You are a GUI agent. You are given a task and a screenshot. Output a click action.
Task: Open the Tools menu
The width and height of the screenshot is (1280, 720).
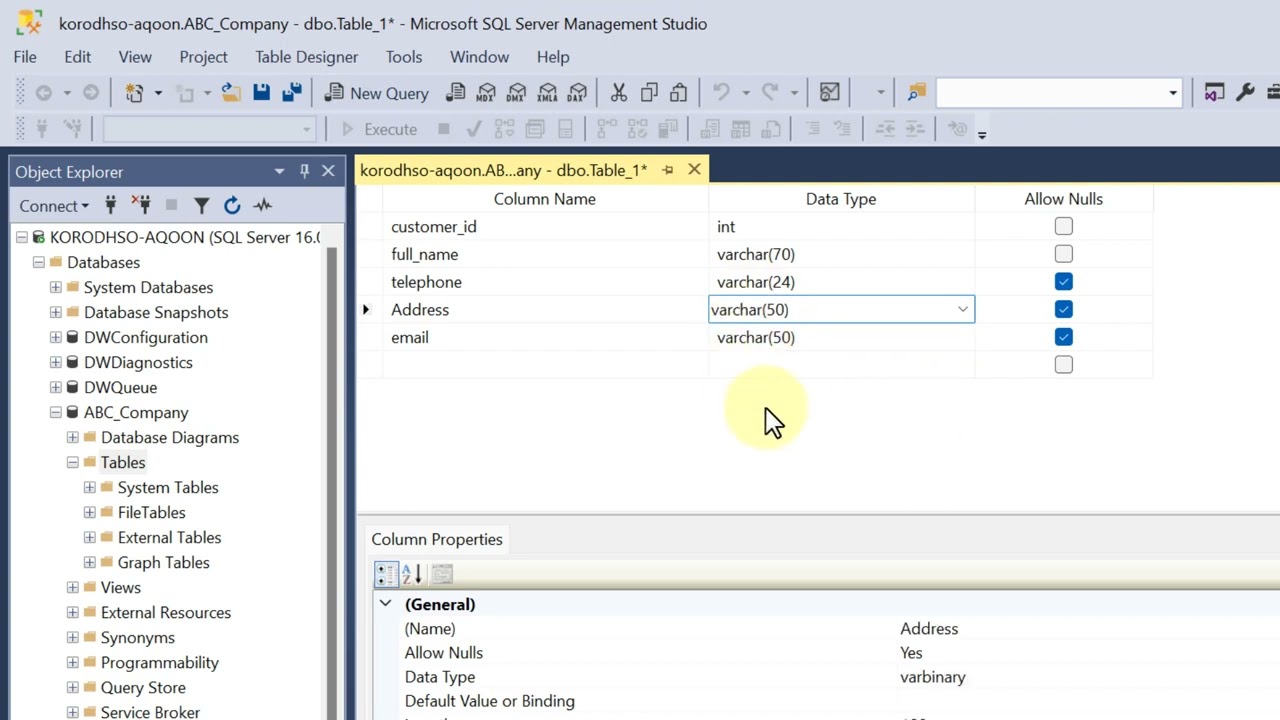point(404,57)
